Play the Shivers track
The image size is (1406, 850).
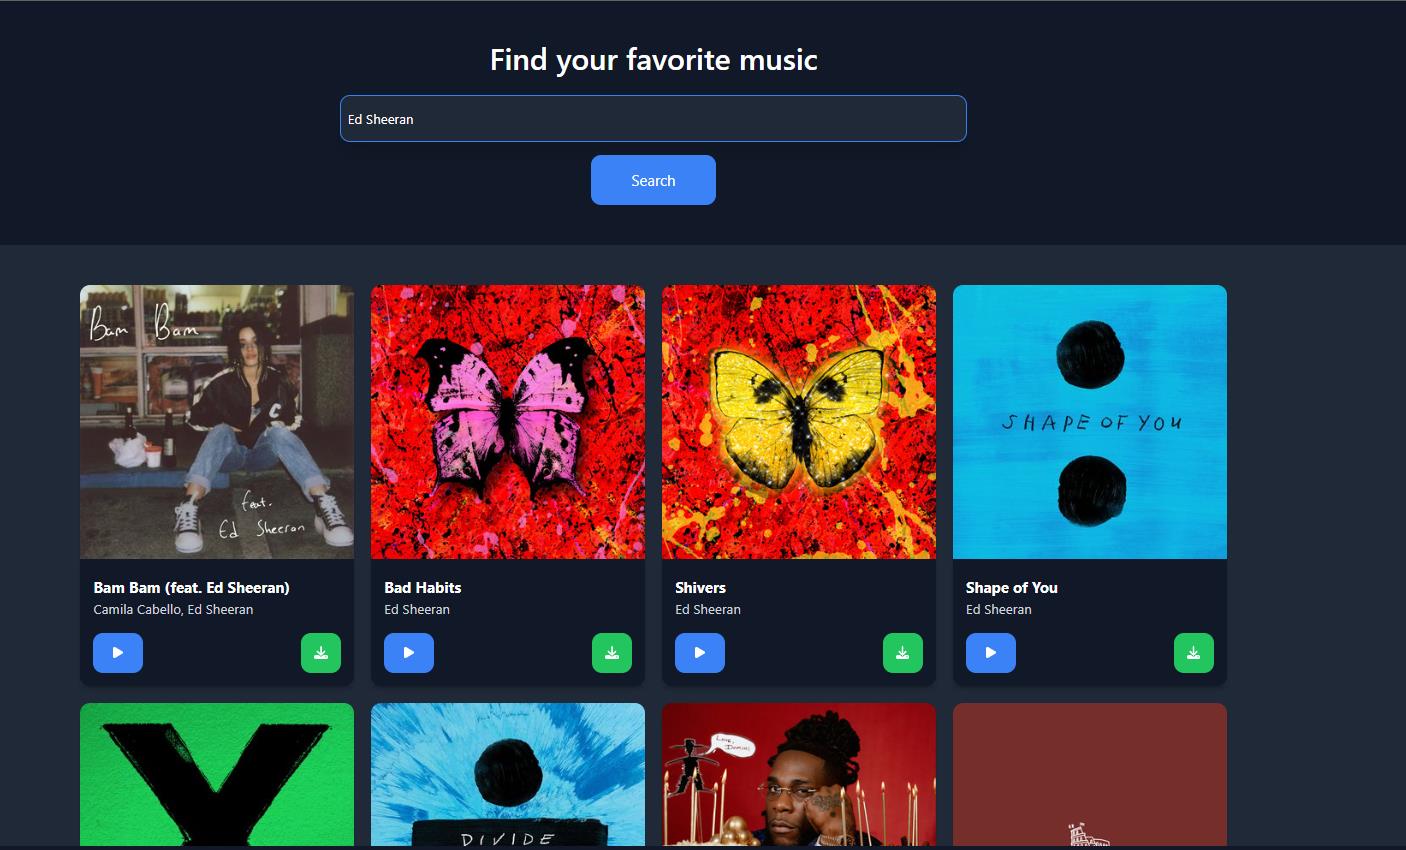point(700,653)
